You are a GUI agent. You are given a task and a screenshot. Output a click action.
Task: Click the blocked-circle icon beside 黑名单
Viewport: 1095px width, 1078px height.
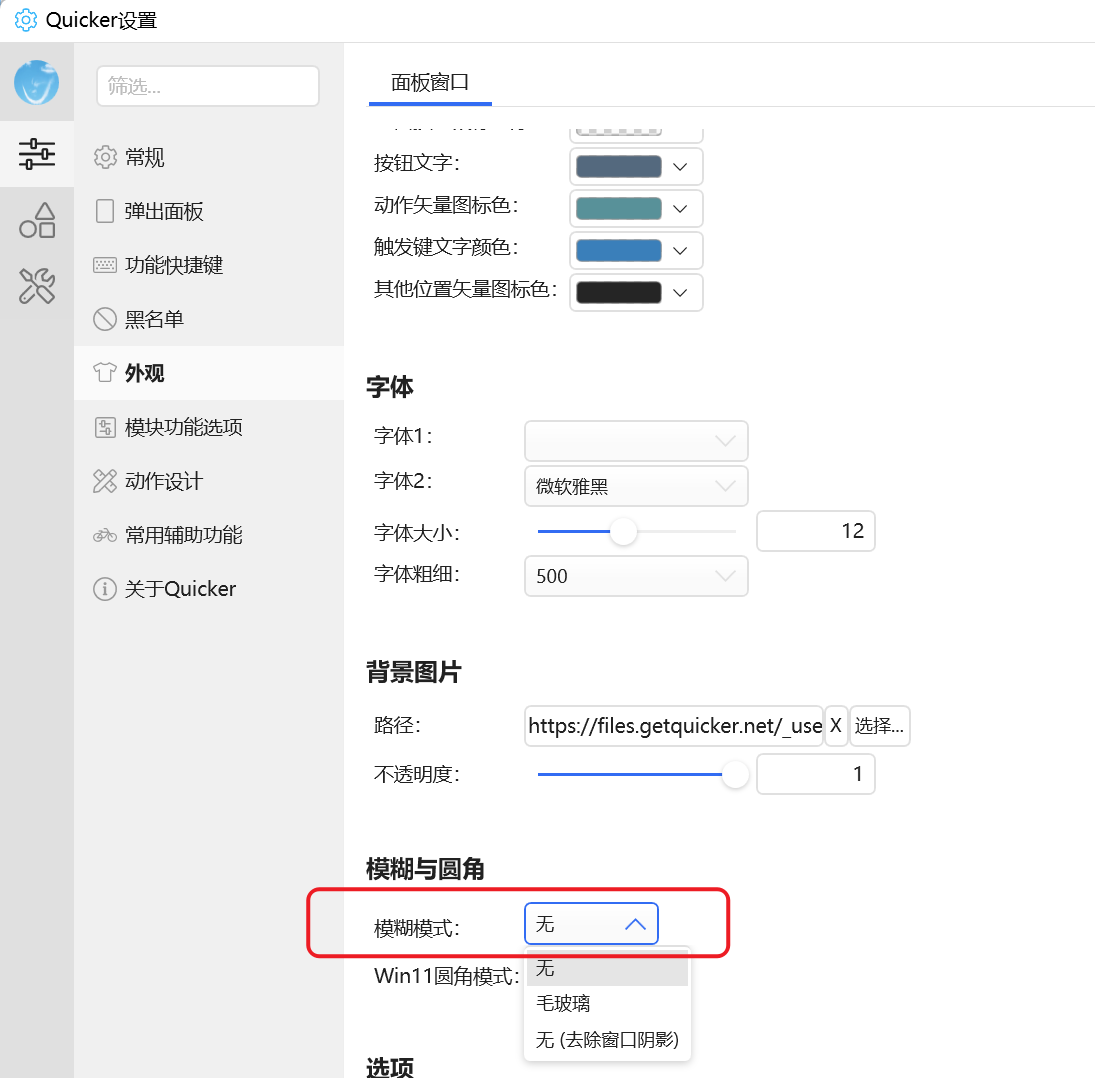pos(105,319)
